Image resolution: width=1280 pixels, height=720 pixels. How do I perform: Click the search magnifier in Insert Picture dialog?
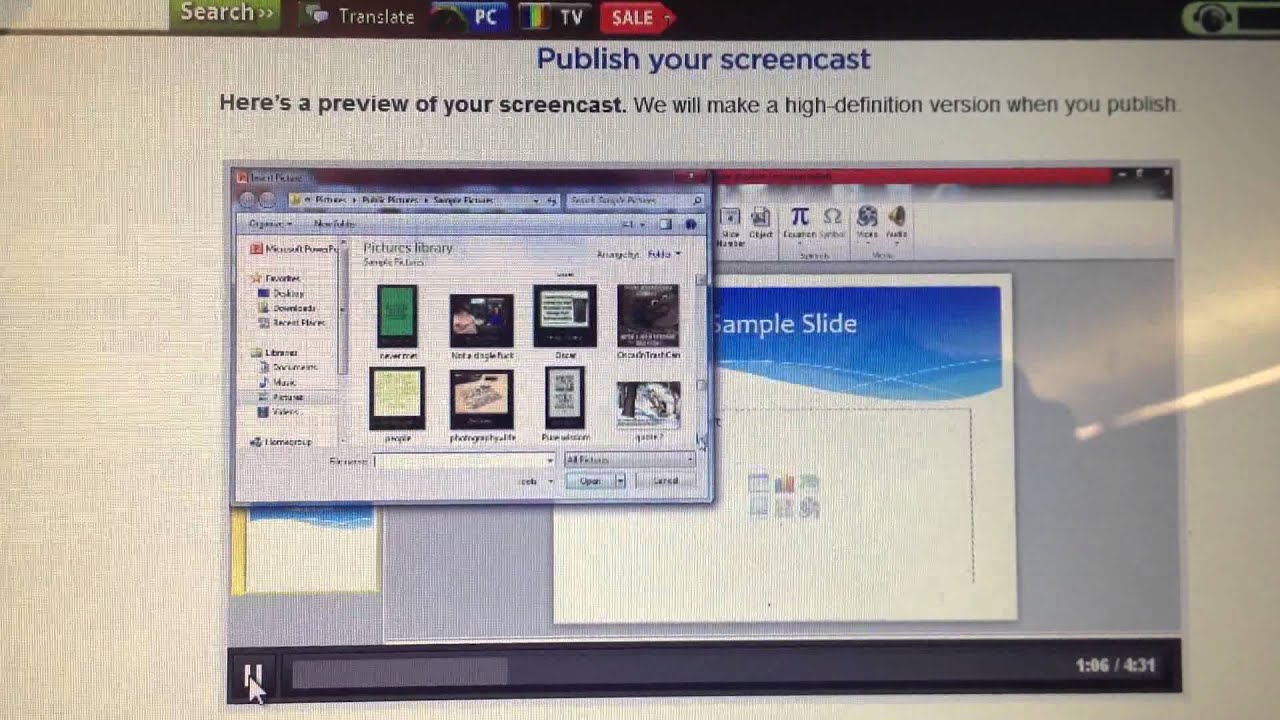(x=697, y=201)
